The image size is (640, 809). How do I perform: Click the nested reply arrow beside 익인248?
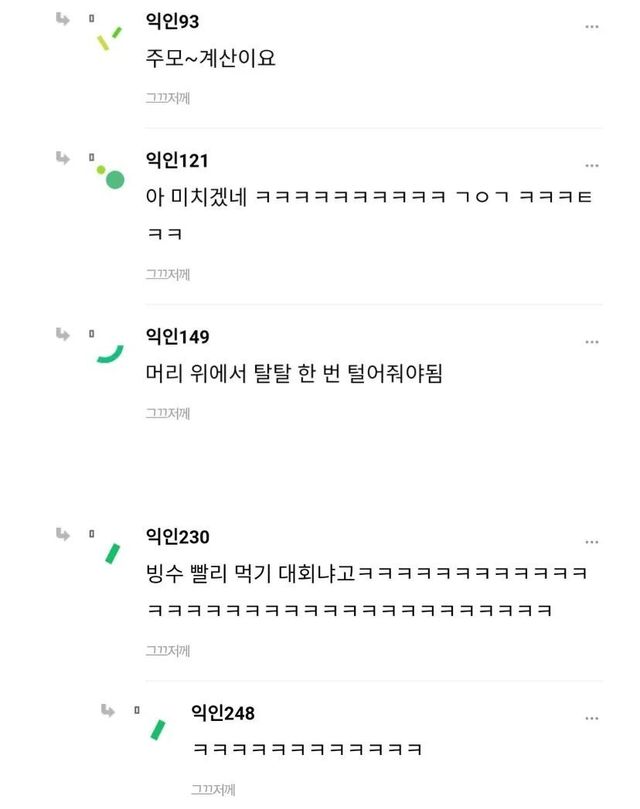pyautogui.click(x=107, y=710)
